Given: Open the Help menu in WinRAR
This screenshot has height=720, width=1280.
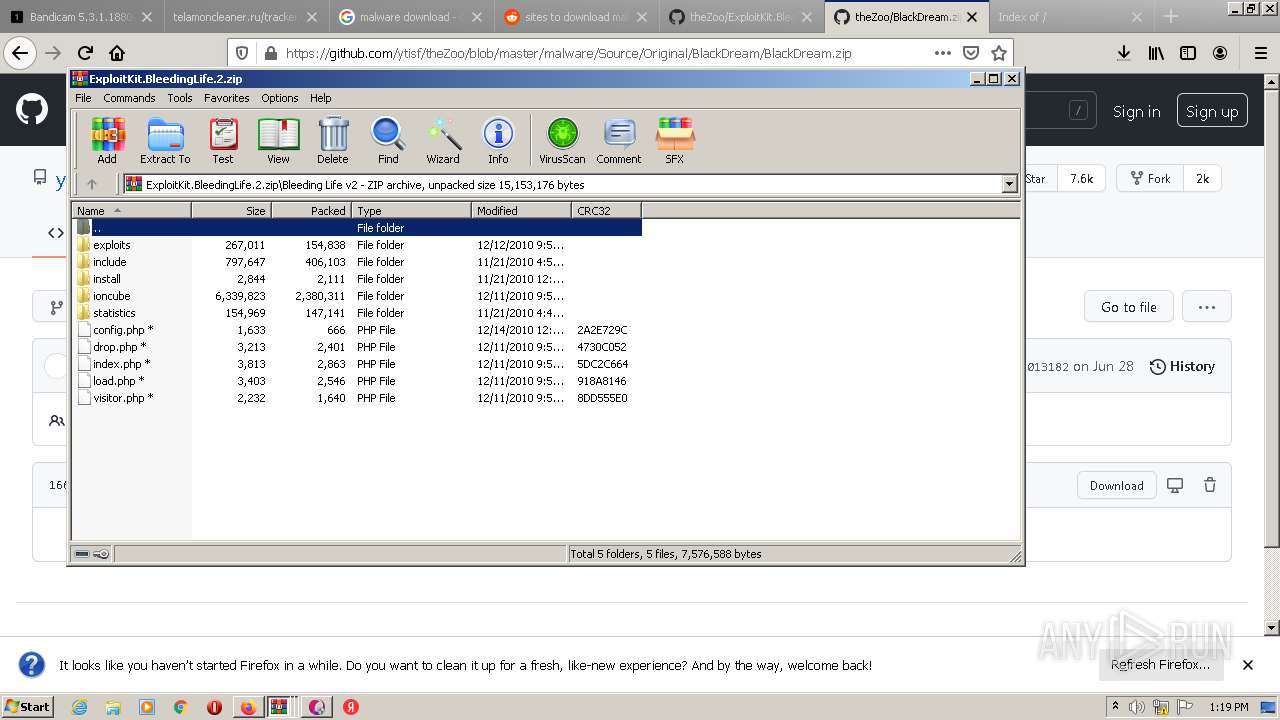Looking at the screenshot, I should pyautogui.click(x=321, y=98).
